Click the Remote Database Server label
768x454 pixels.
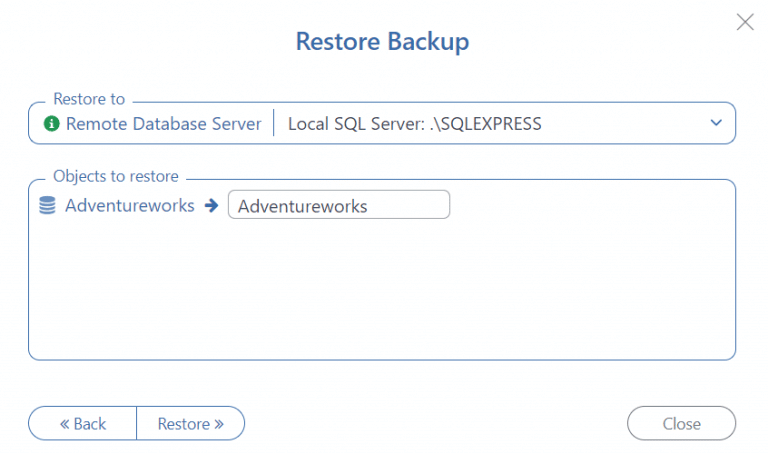pyautogui.click(x=163, y=124)
